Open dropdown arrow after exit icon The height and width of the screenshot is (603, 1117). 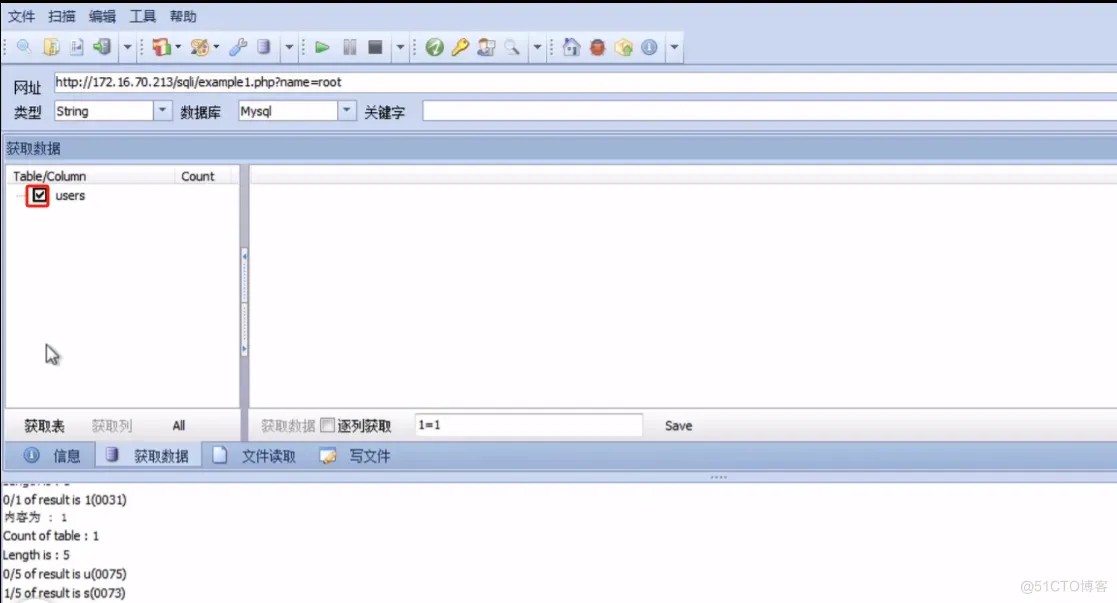pos(128,48)
